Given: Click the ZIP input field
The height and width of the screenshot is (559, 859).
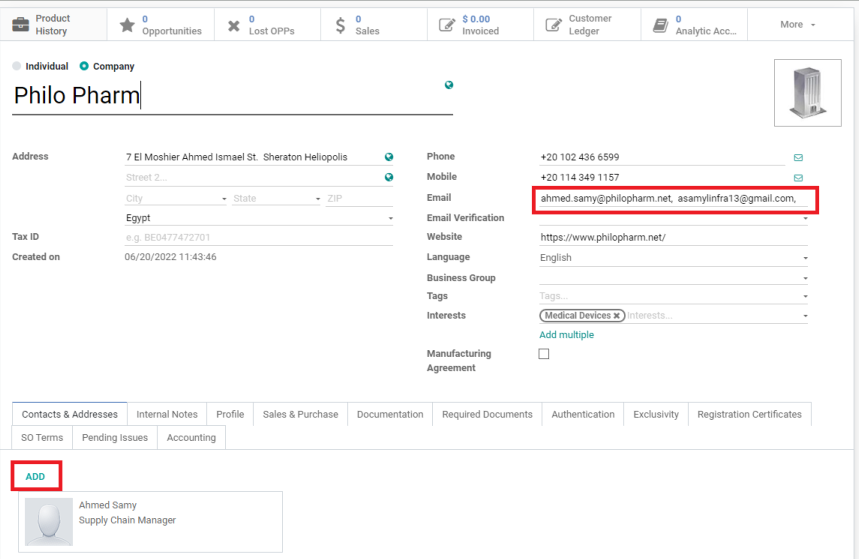Looking at the screenshot, I should coord(359,198).
